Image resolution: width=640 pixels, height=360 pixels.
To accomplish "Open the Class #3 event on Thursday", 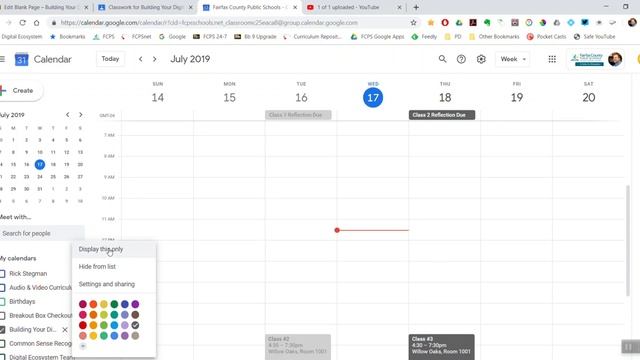I will (442, 347).
